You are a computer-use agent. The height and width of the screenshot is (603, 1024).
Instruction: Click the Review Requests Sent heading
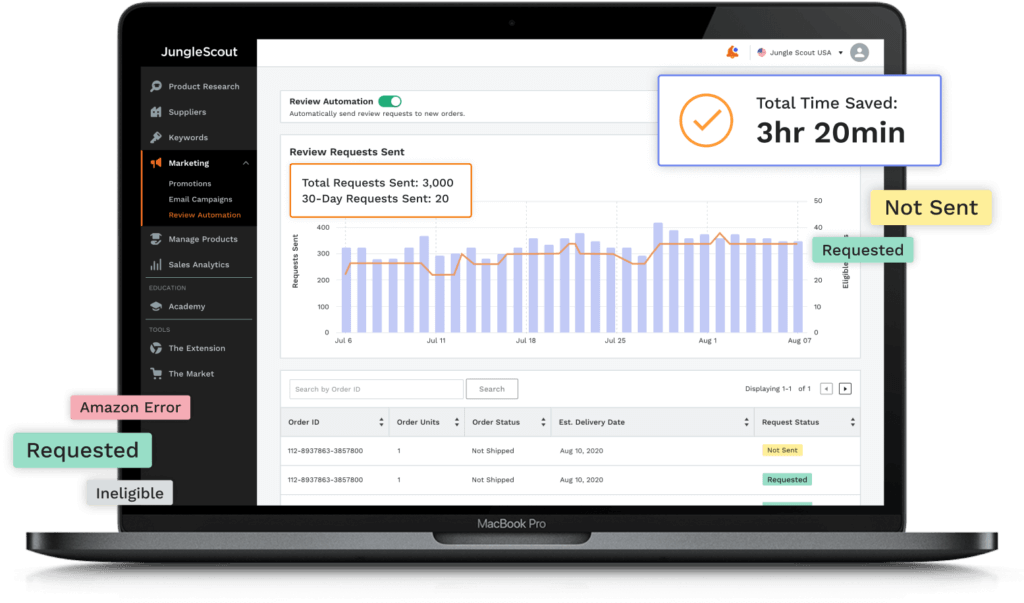pyautogui.click(x=347, y=152)
